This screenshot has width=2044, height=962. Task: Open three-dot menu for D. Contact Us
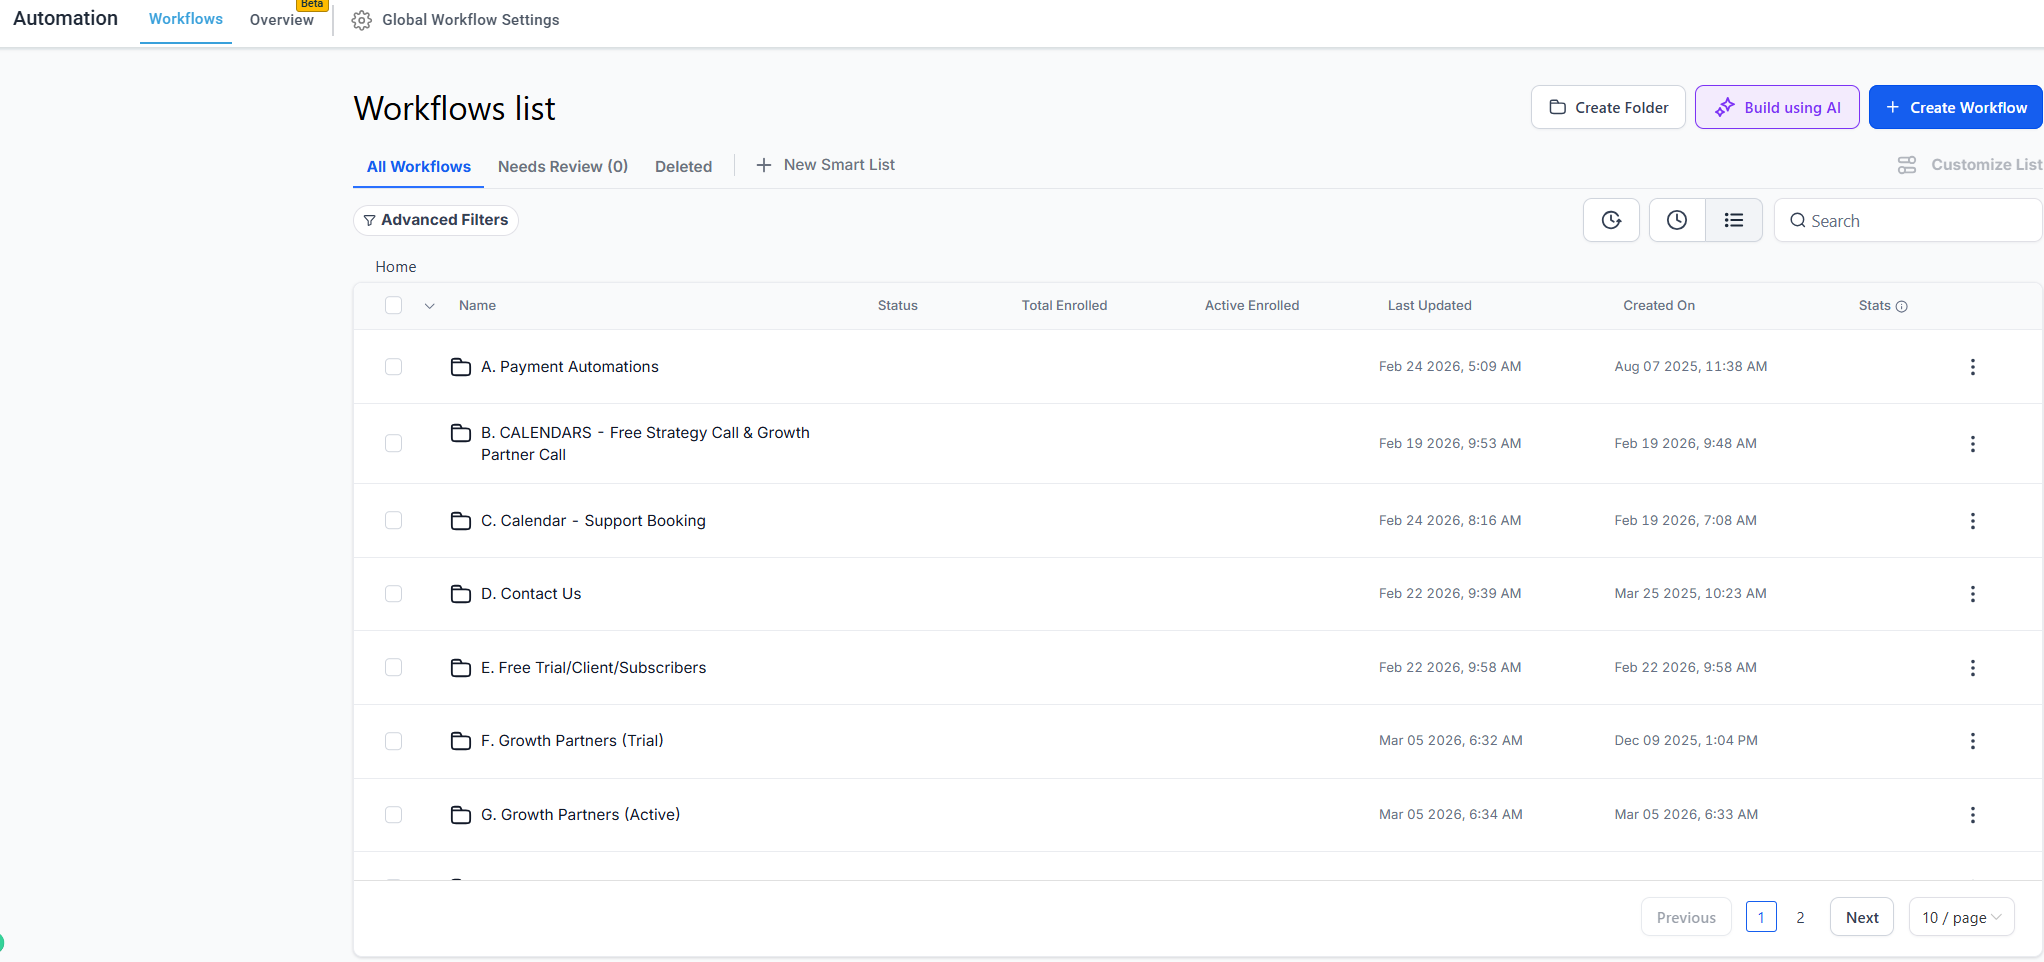(x=1972, y=594)
